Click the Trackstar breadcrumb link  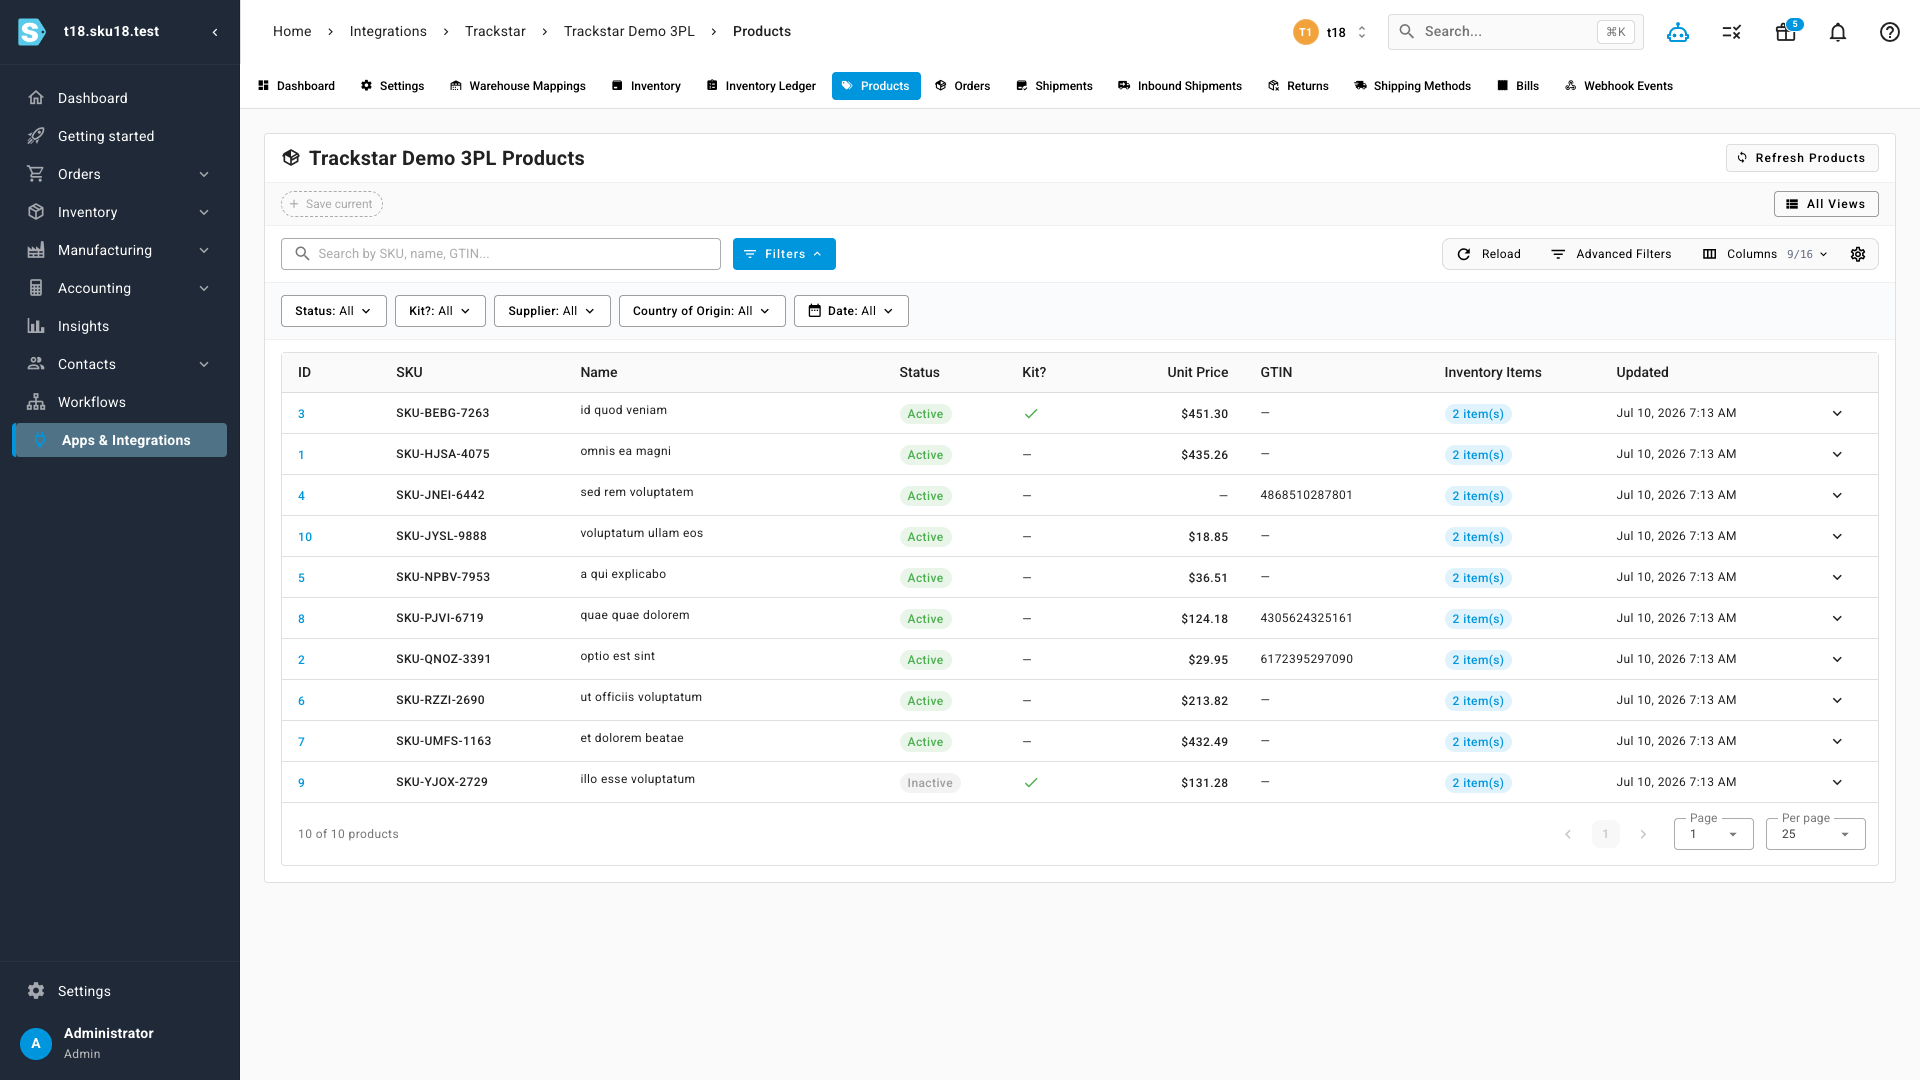495,31
